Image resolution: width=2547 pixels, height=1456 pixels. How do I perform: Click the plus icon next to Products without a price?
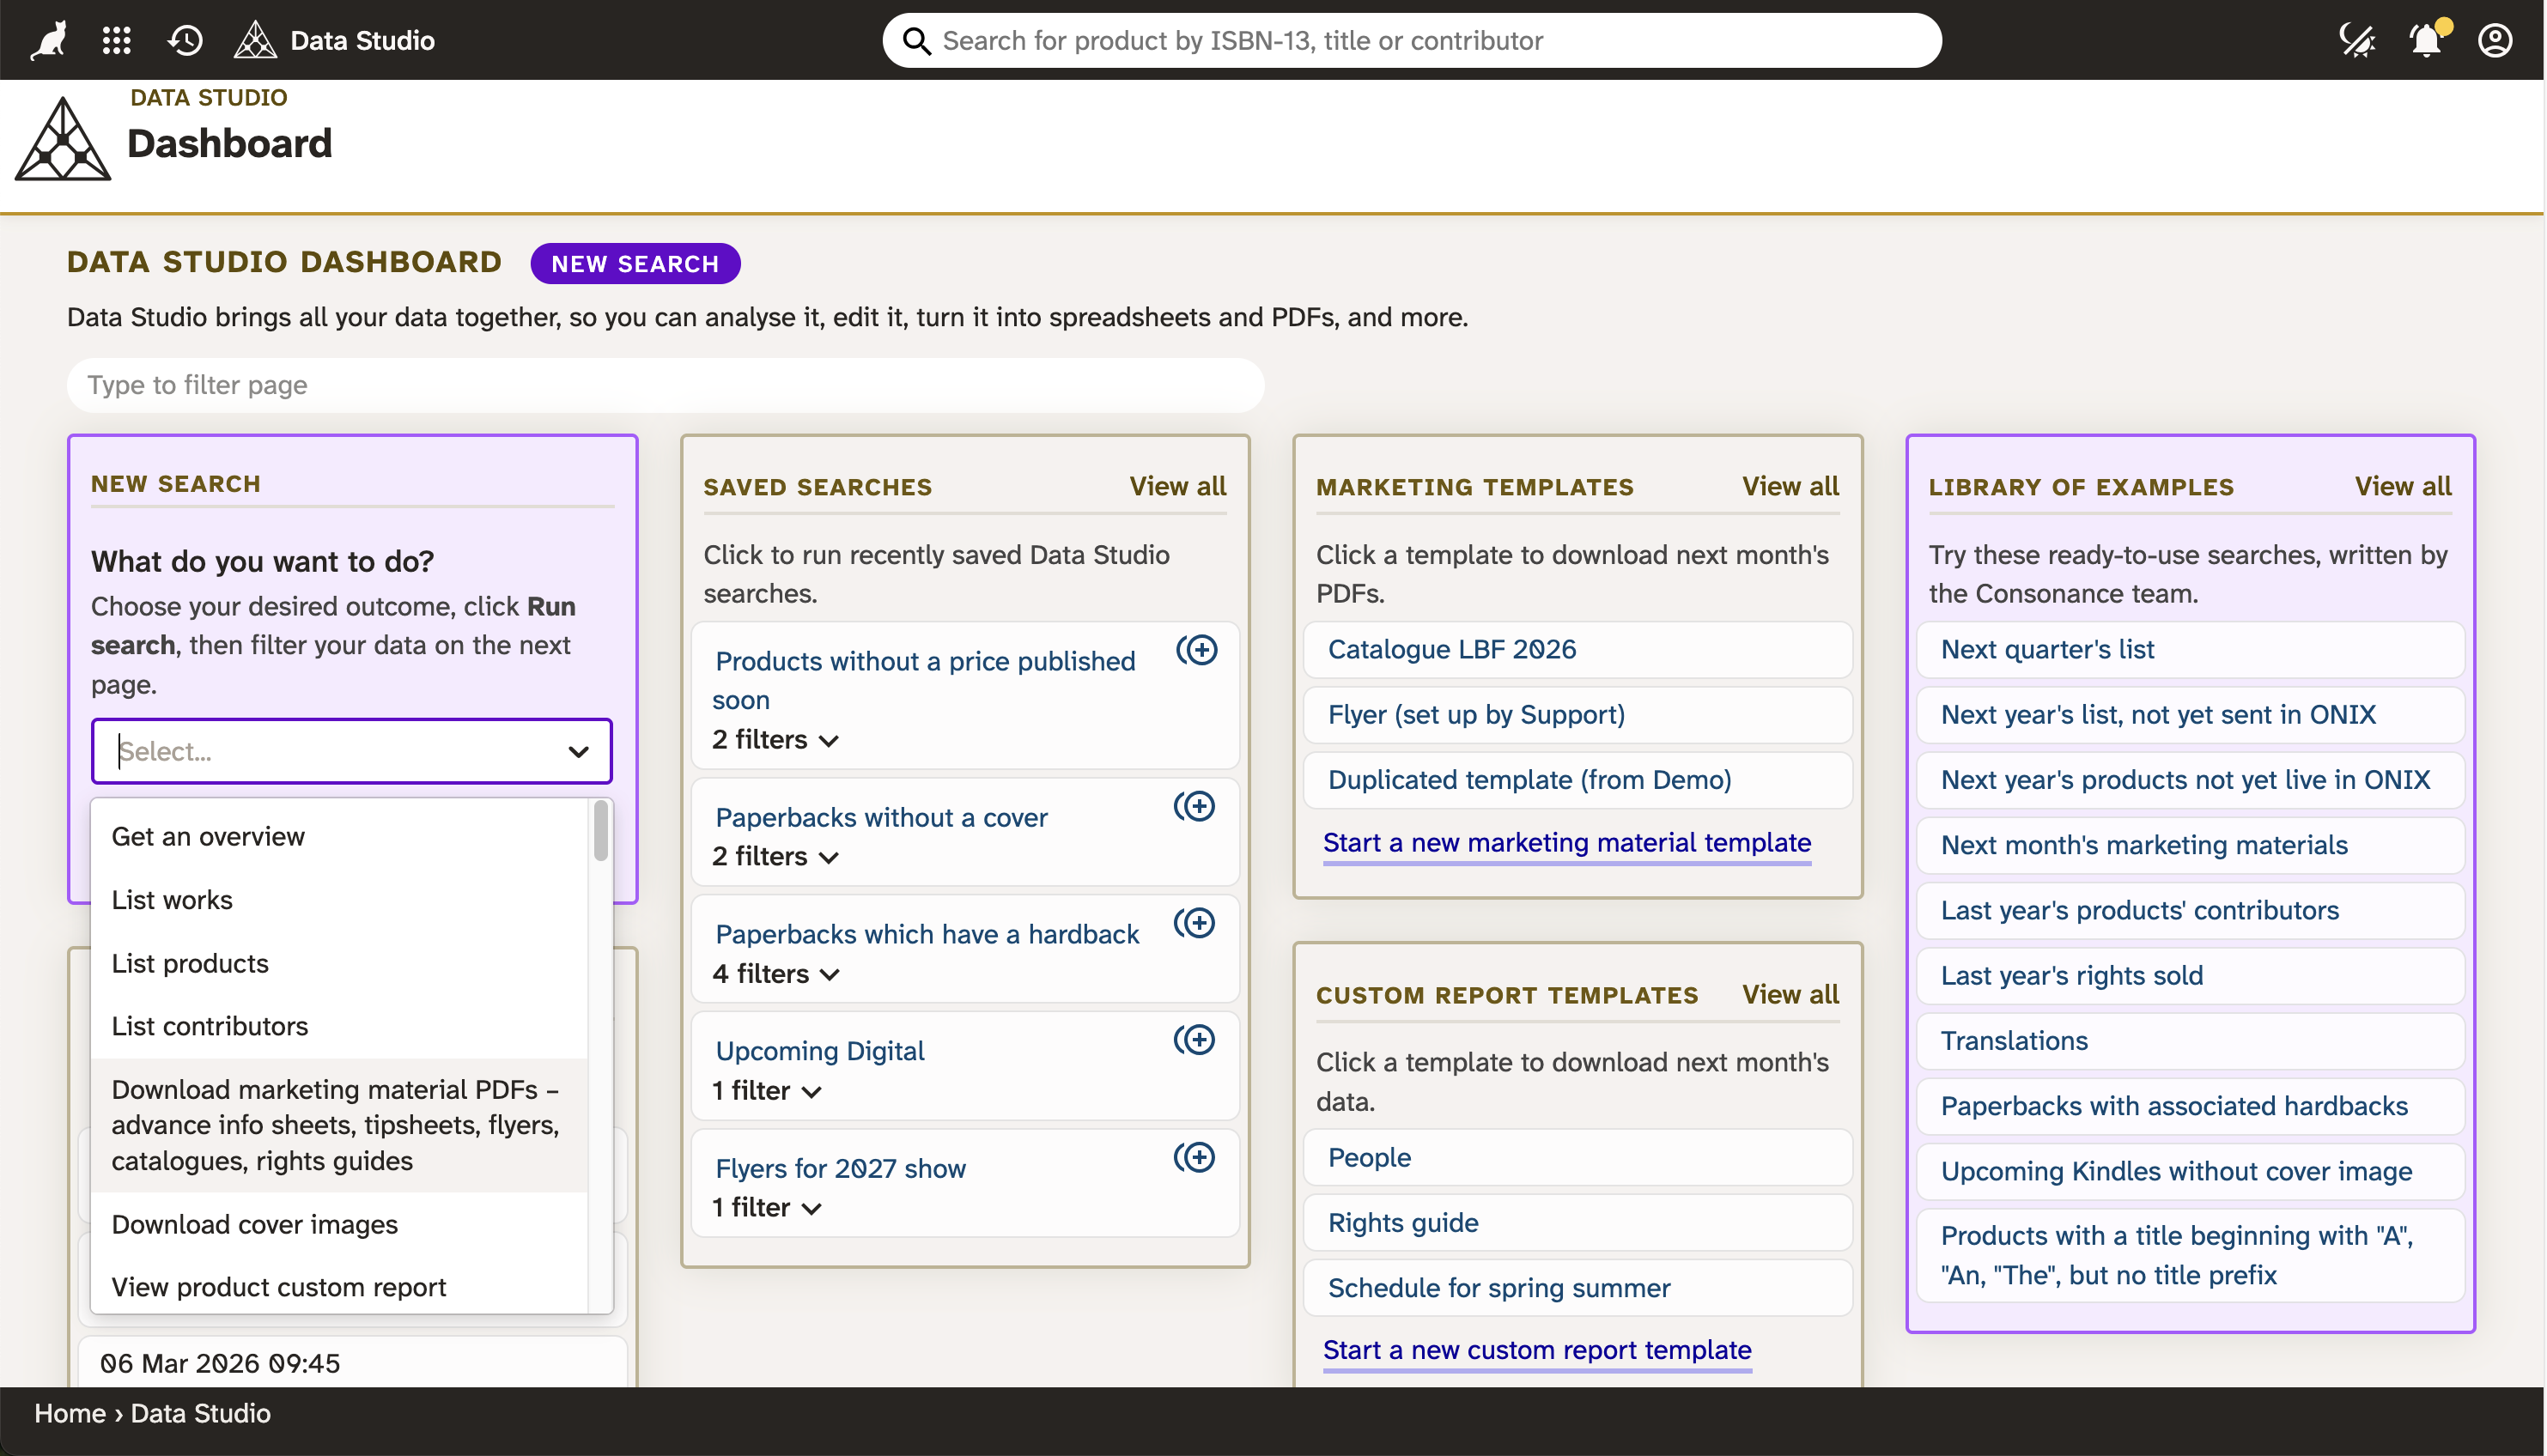[1199, 650]
